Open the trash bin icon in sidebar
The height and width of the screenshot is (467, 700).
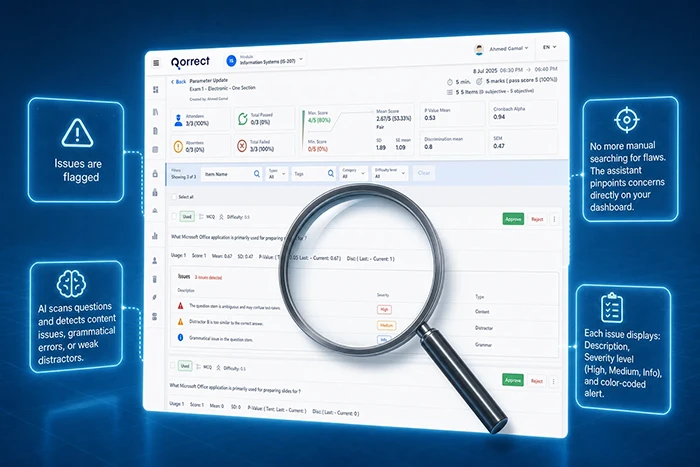click(x=155, y=279)
